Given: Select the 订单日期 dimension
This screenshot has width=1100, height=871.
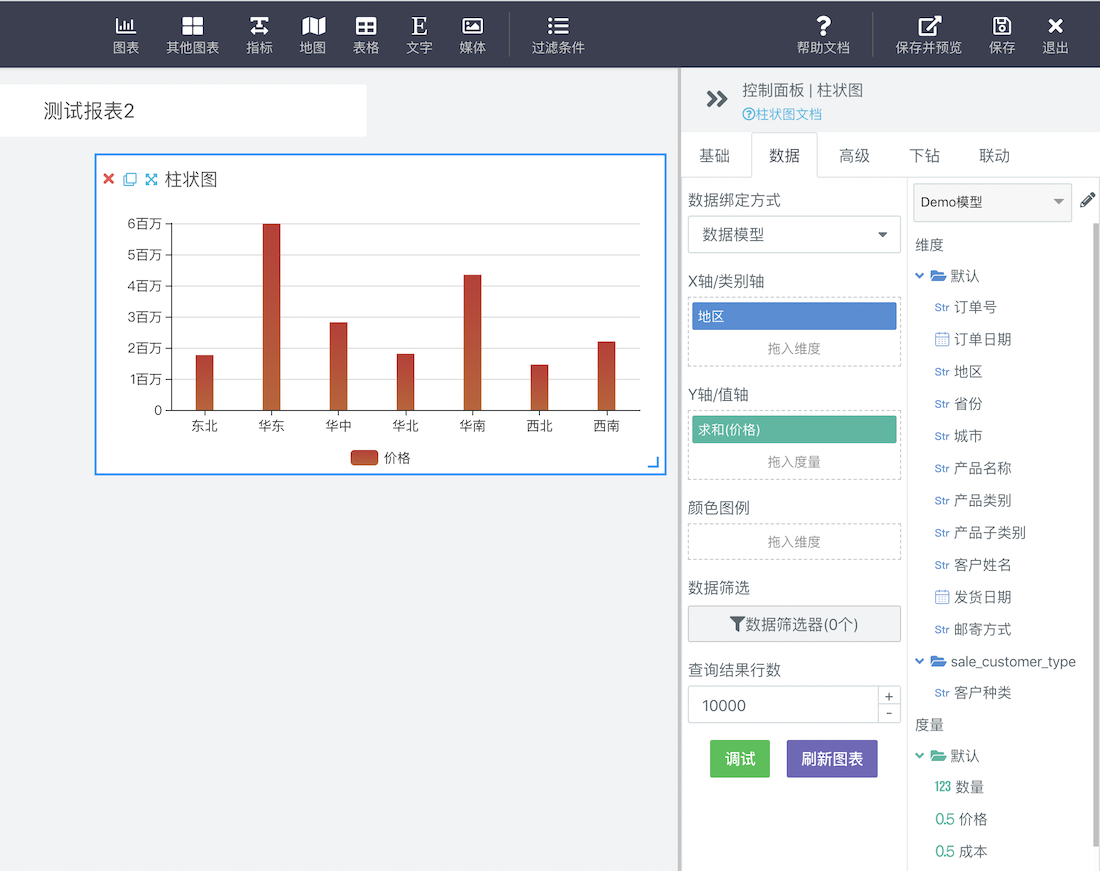Looking at the screenshot, I should (982, 339).
